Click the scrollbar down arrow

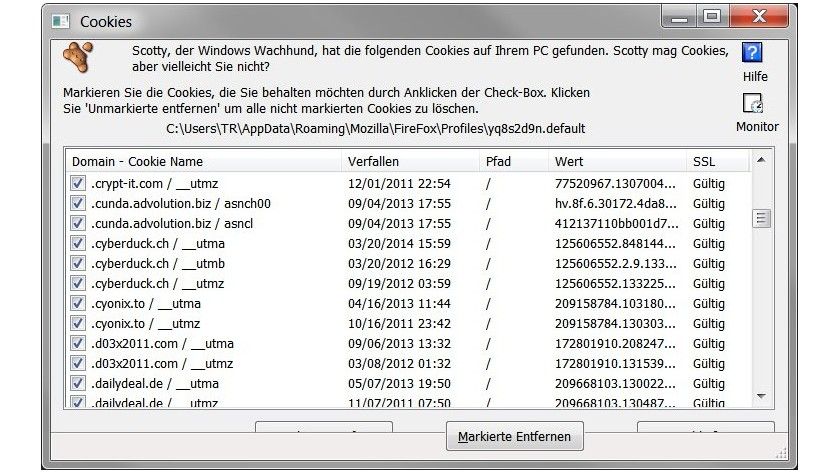pos(761,396)
